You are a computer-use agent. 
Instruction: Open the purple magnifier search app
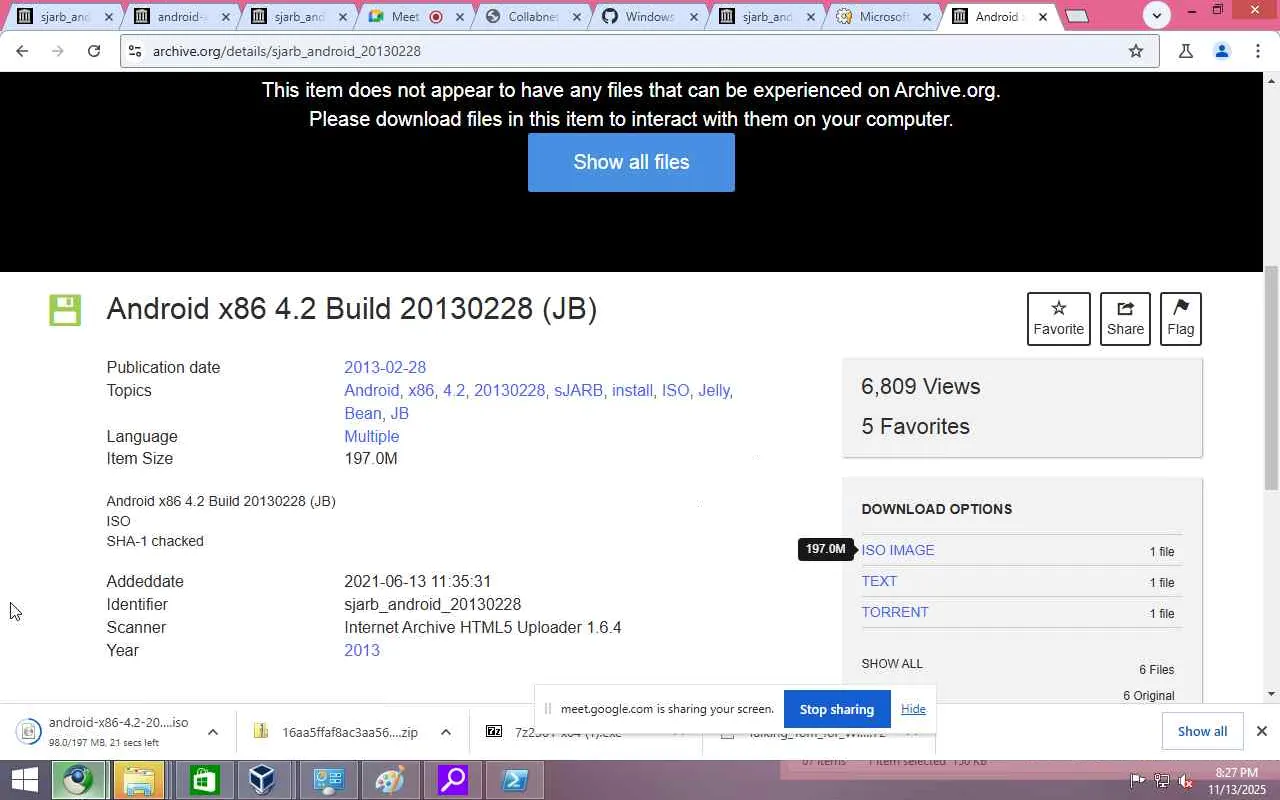click(x=453, y=780)
